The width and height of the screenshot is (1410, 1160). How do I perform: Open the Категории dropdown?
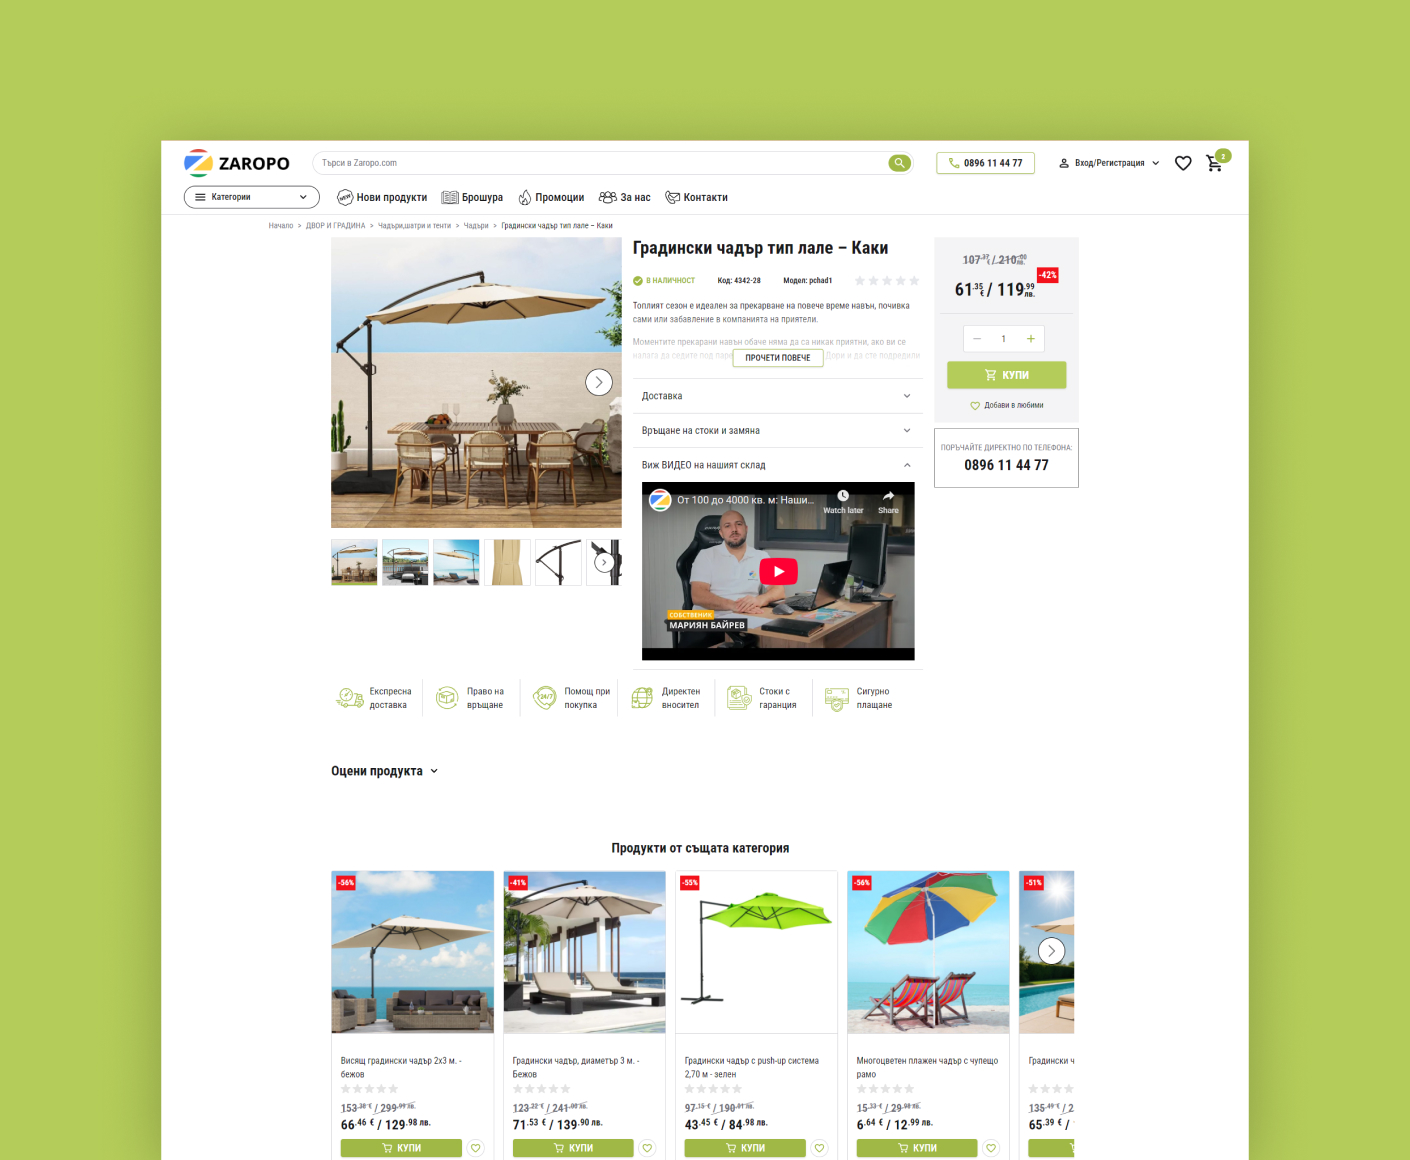tap(251, 197)
